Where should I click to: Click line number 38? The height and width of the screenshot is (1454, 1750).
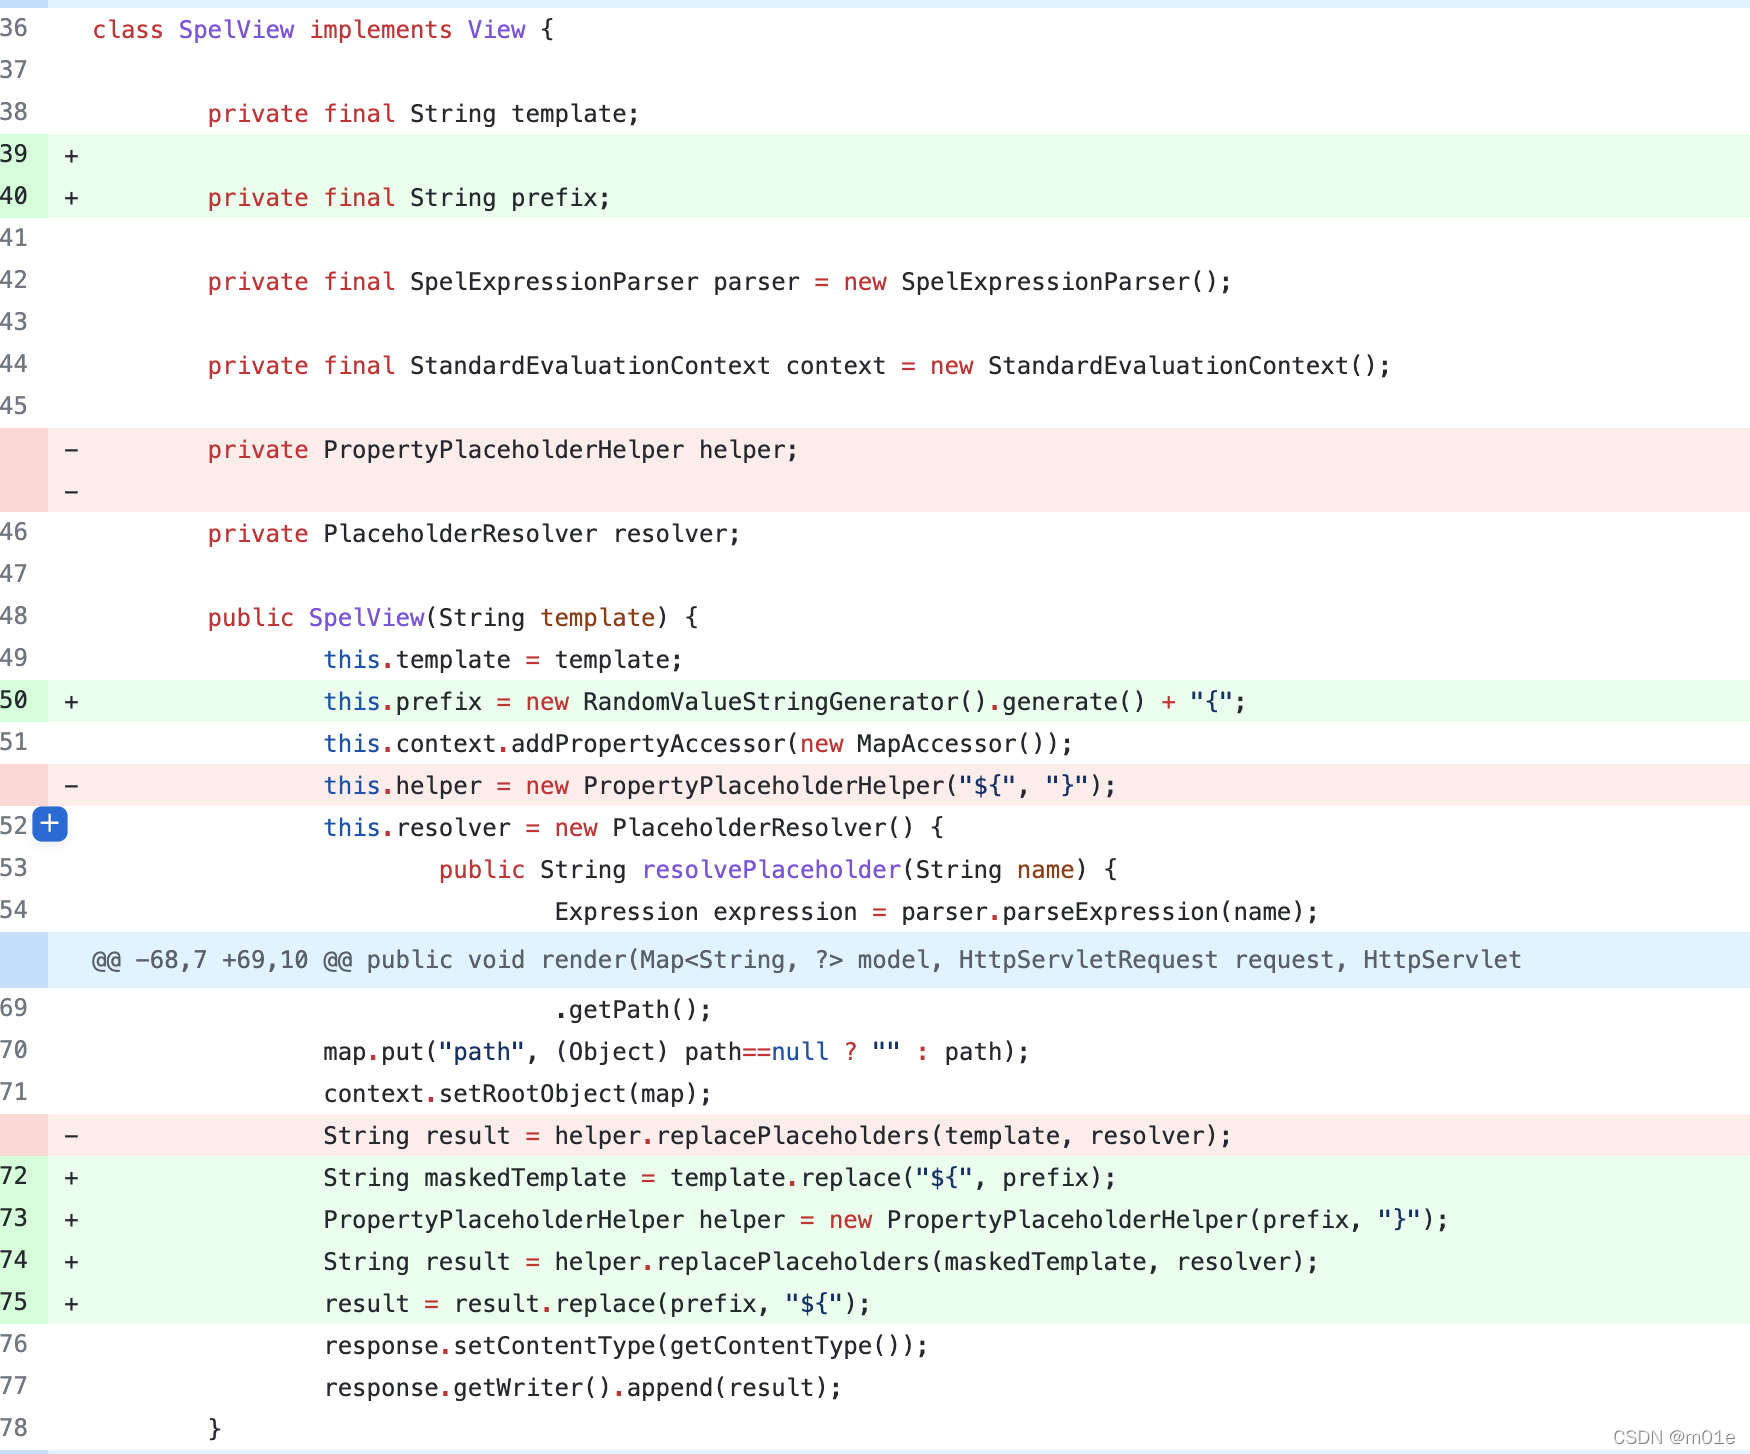tap(14, 112)
